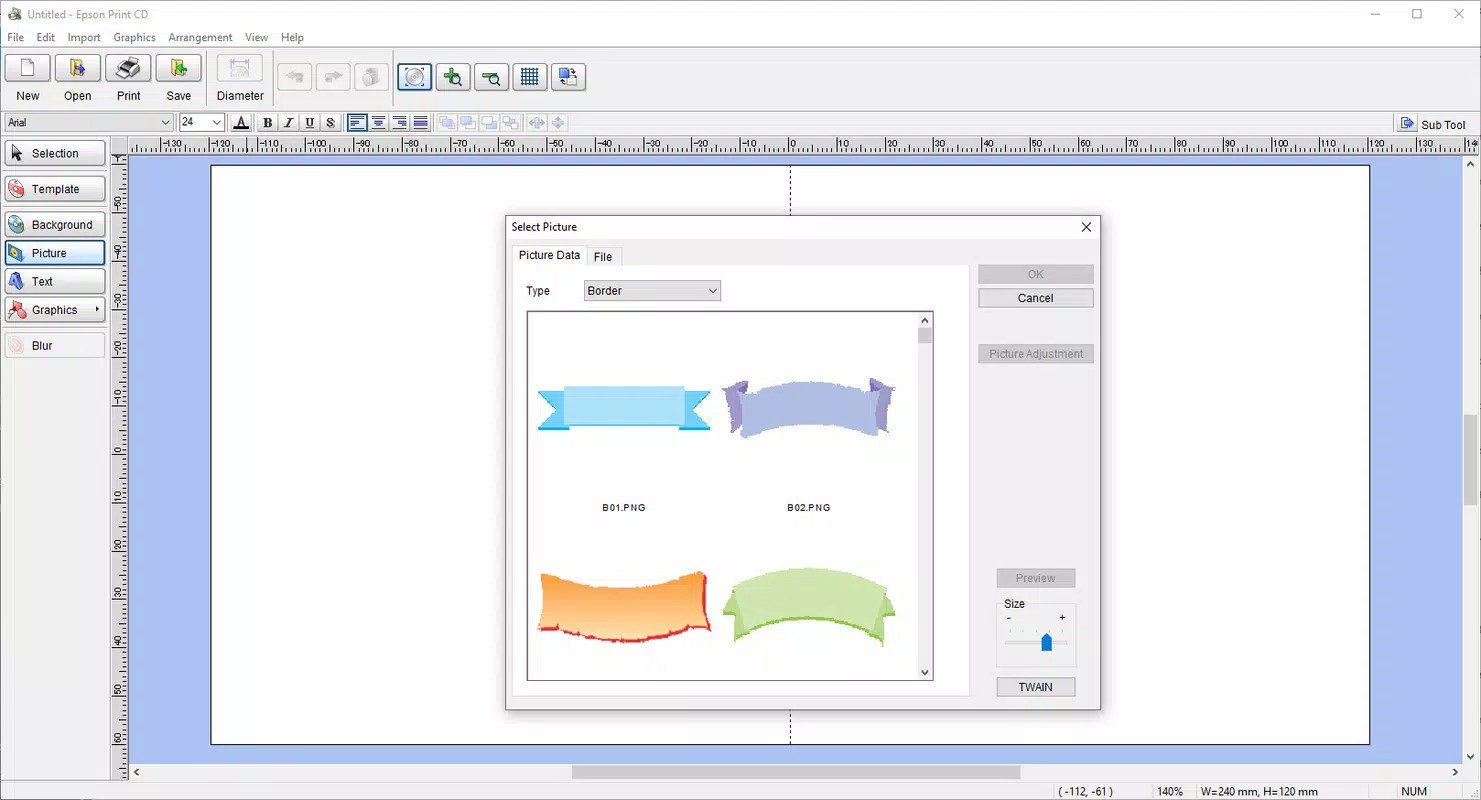The width and height of the screenshot is (1481, 800).
Task: Click the Size slider handle
Action: 1046,642
